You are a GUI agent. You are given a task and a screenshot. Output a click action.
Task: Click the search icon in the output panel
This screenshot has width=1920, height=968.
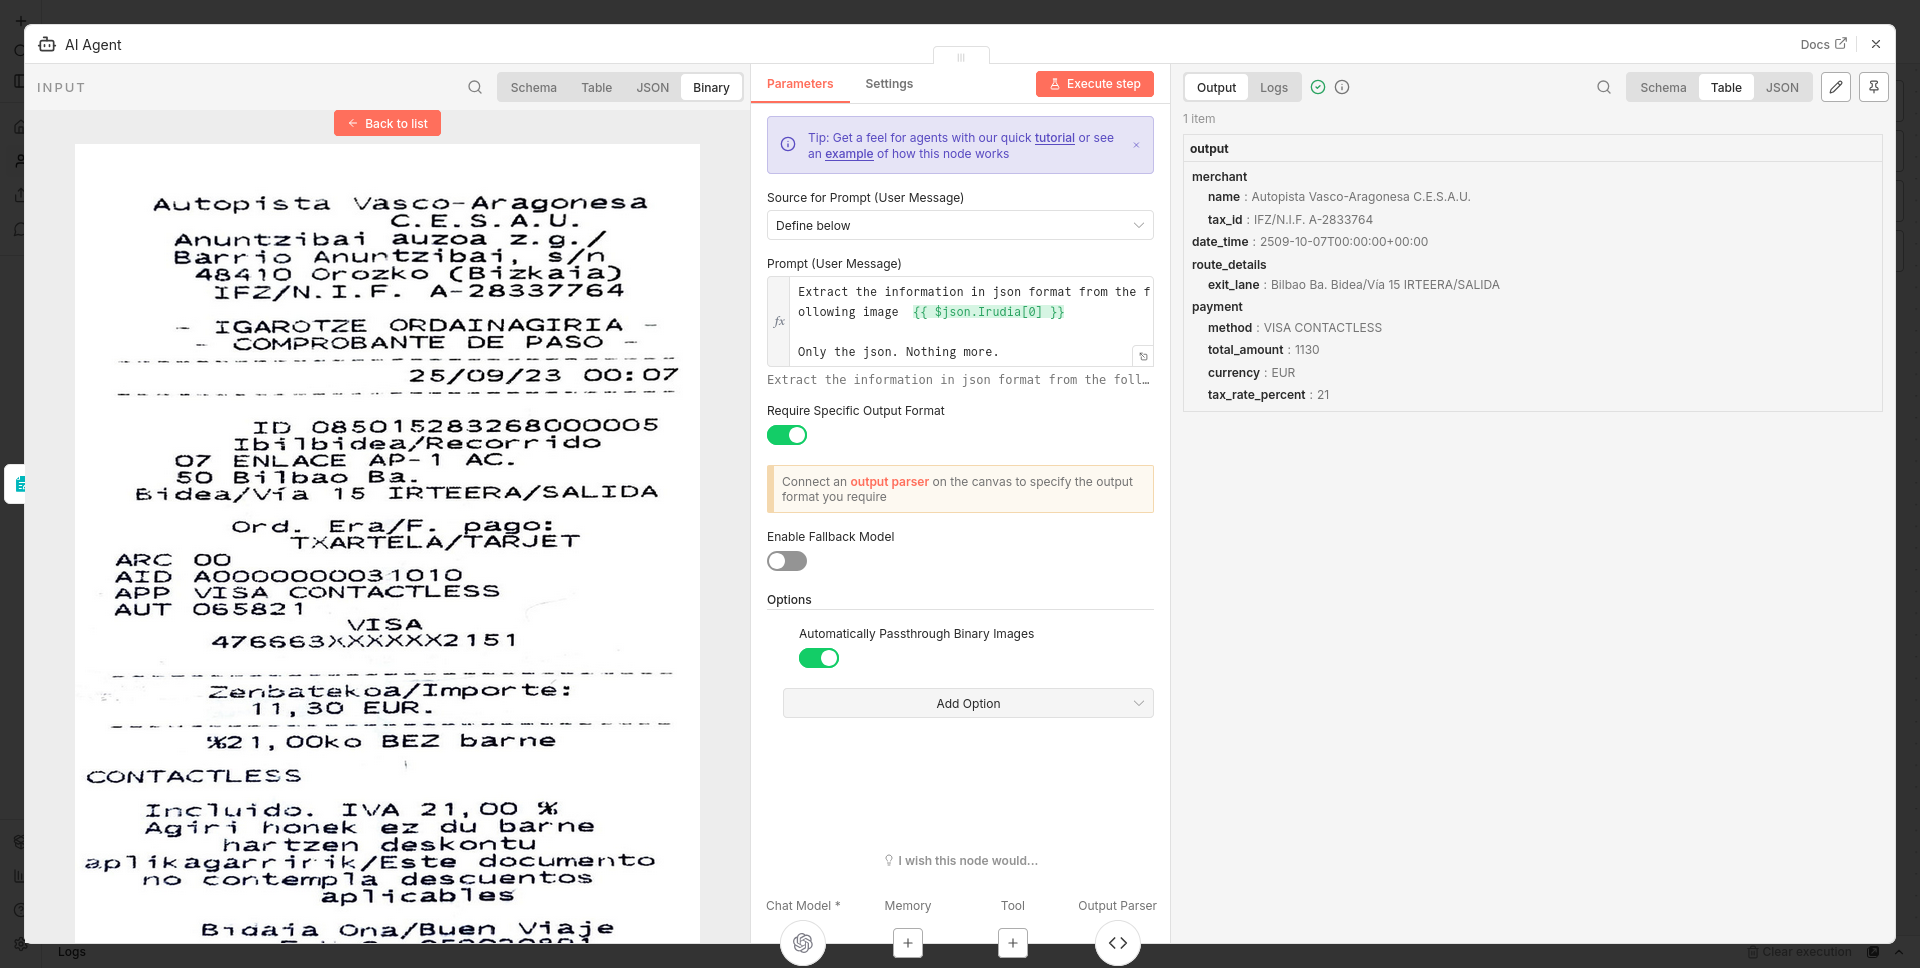coord(1604,87)
